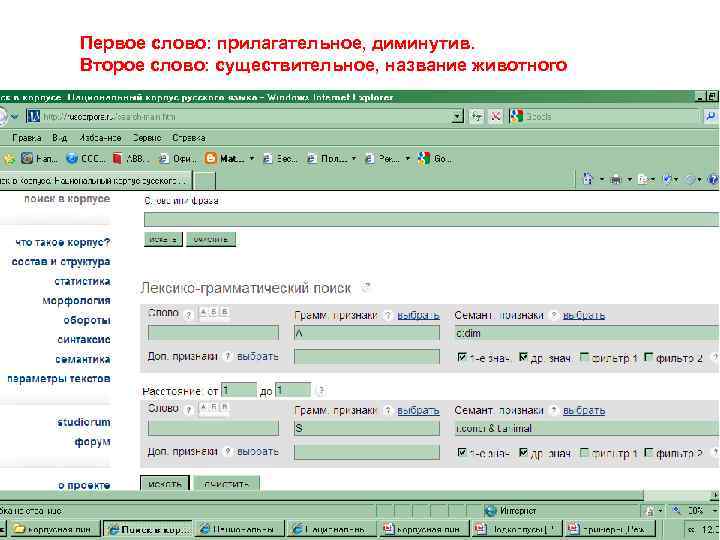Enable 'фильтр 1' for the first word
This screenshot has width=720, height=540.
pos(585,357)
